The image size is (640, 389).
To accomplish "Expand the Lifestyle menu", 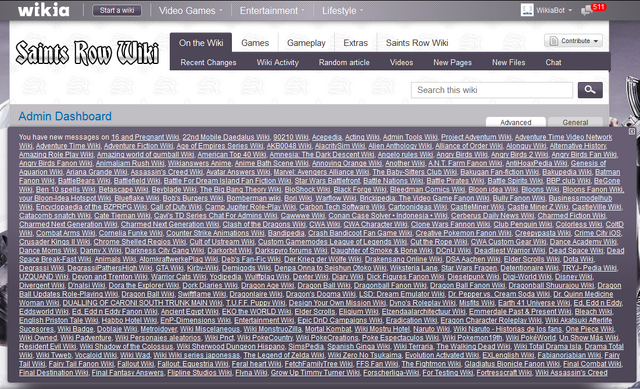I will [x=342, y=11].
